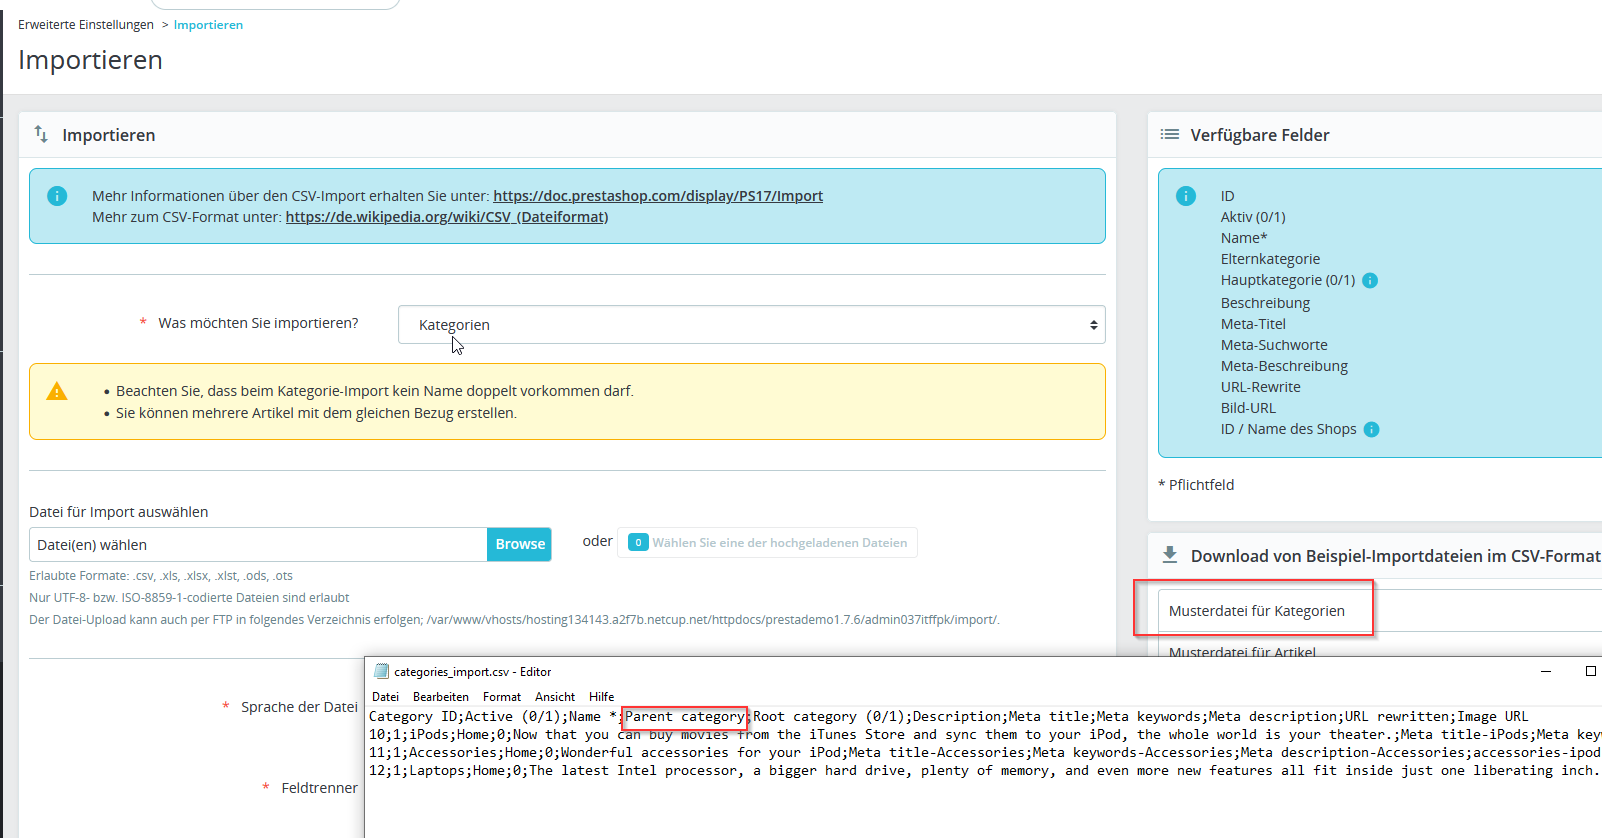Click the 'Meta-Titel' field entry

coord(1253,324)
